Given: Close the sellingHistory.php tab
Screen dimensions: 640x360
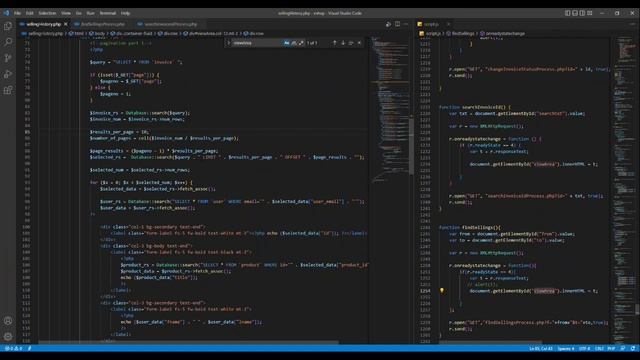Looking at the screenshot, I should point(66,24).
